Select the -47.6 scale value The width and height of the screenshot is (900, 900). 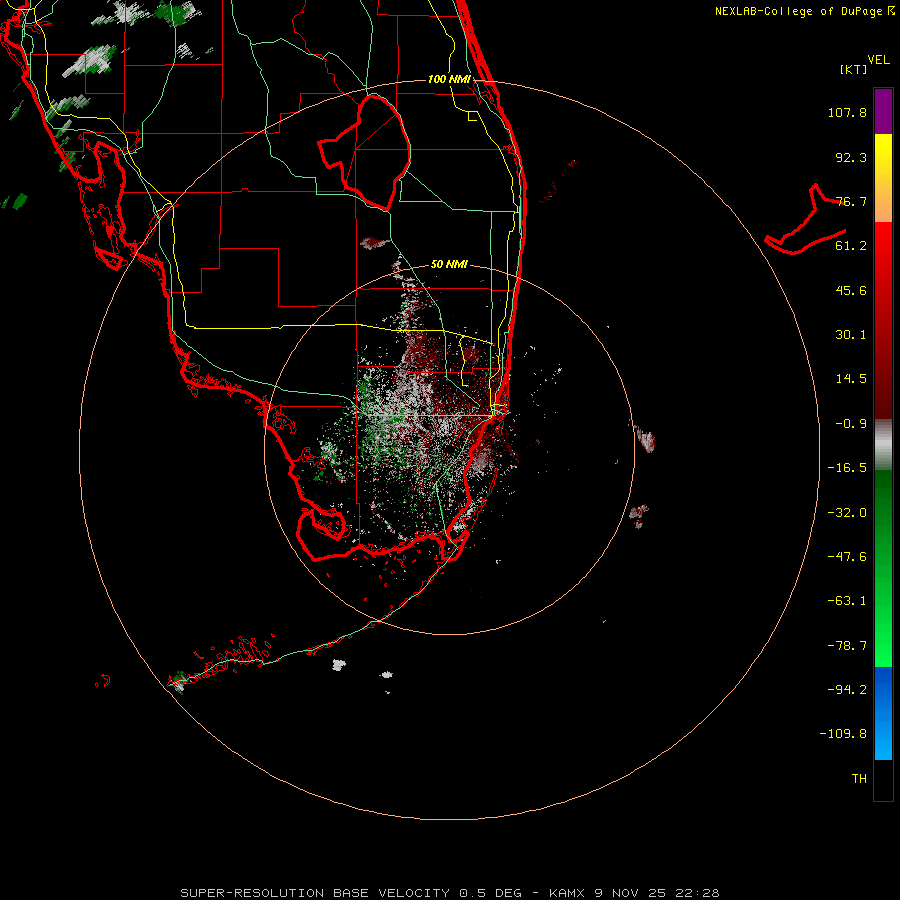[x=847, y=557]
